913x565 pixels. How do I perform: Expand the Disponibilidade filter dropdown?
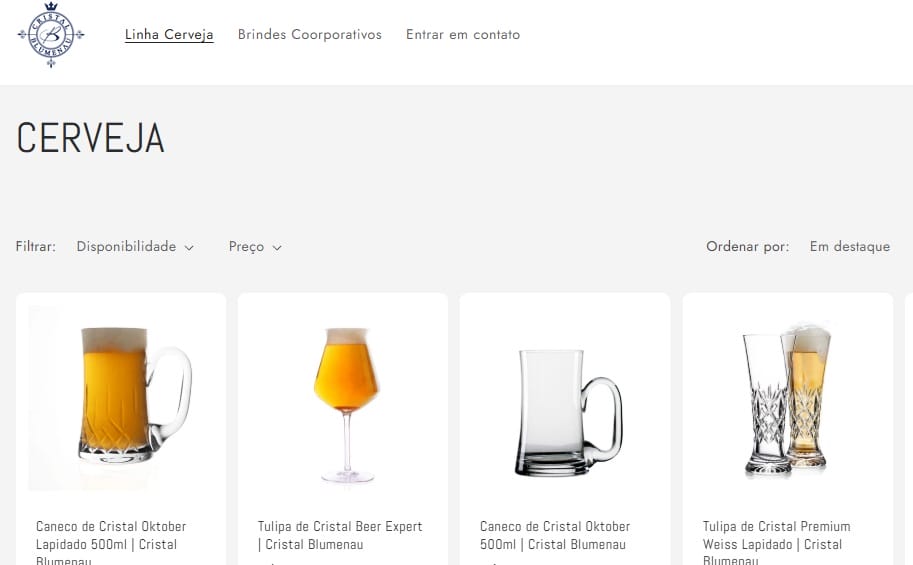pyautogui.click(x=134, y=247)
